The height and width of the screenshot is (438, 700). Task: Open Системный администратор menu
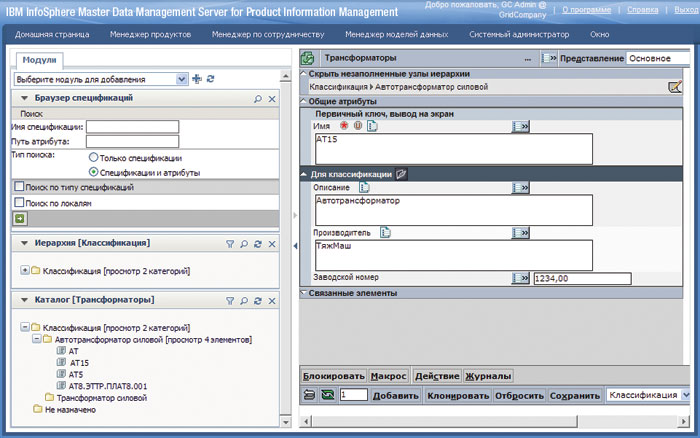pyautogui.click(x=519, y=34)
